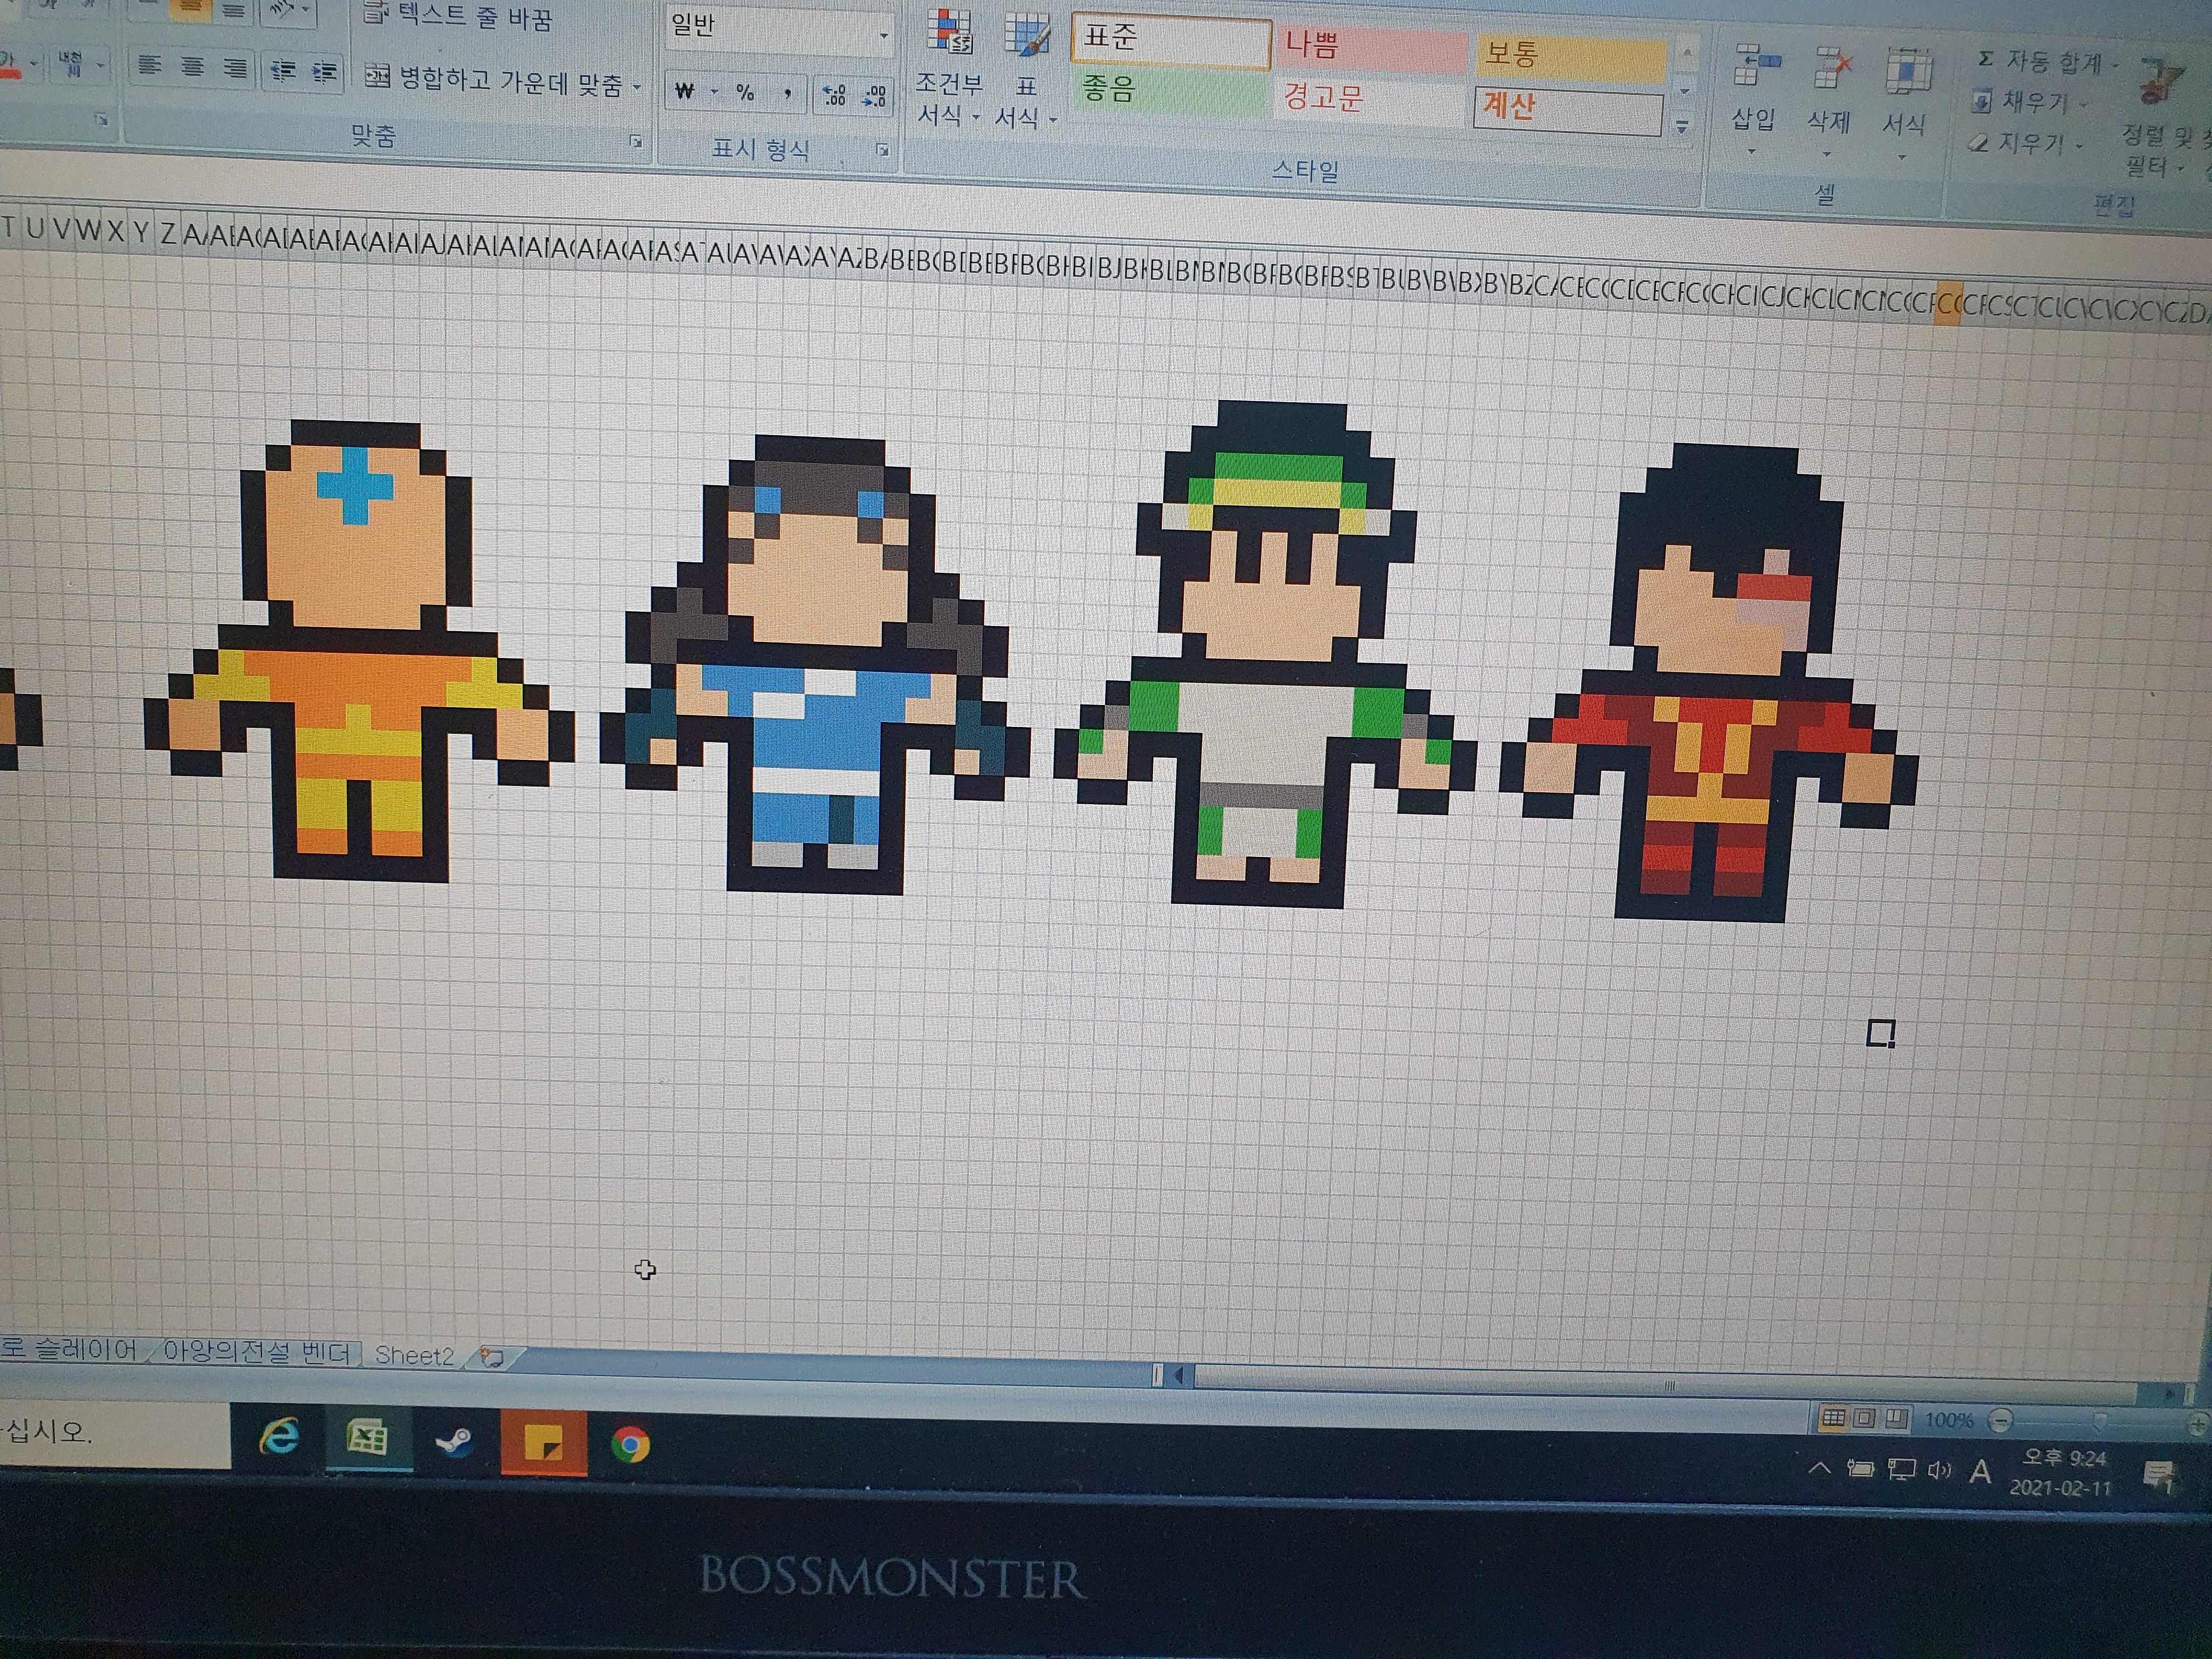Switch to normal view in the status bar
The height and width of the screenshot is (1659, 2212).
pos(1833,1418)
